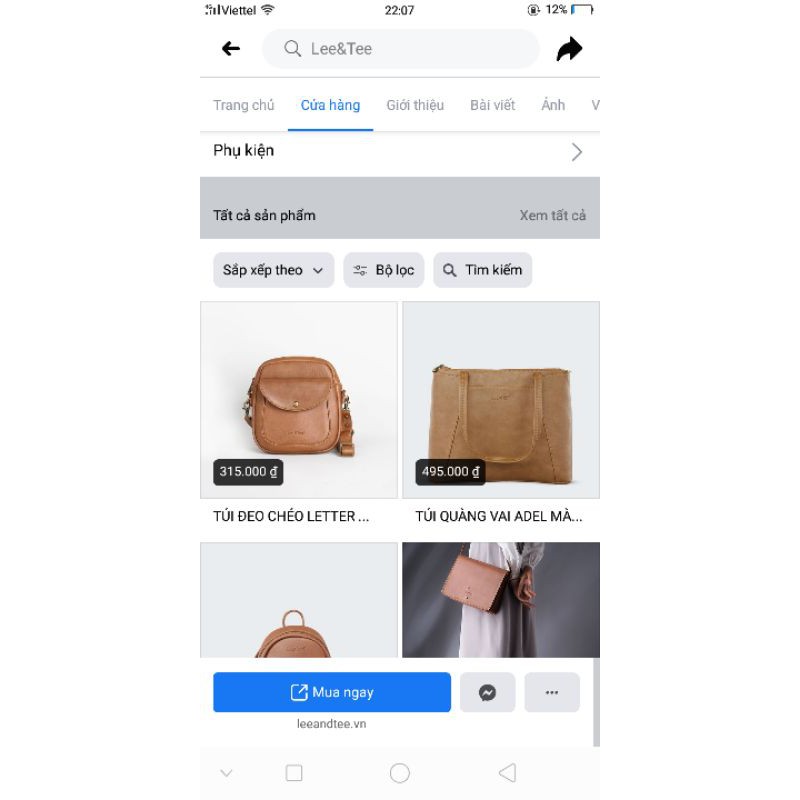Tap the share arrow icon
This screenshot has height=800, width=800.
point(569,49)
